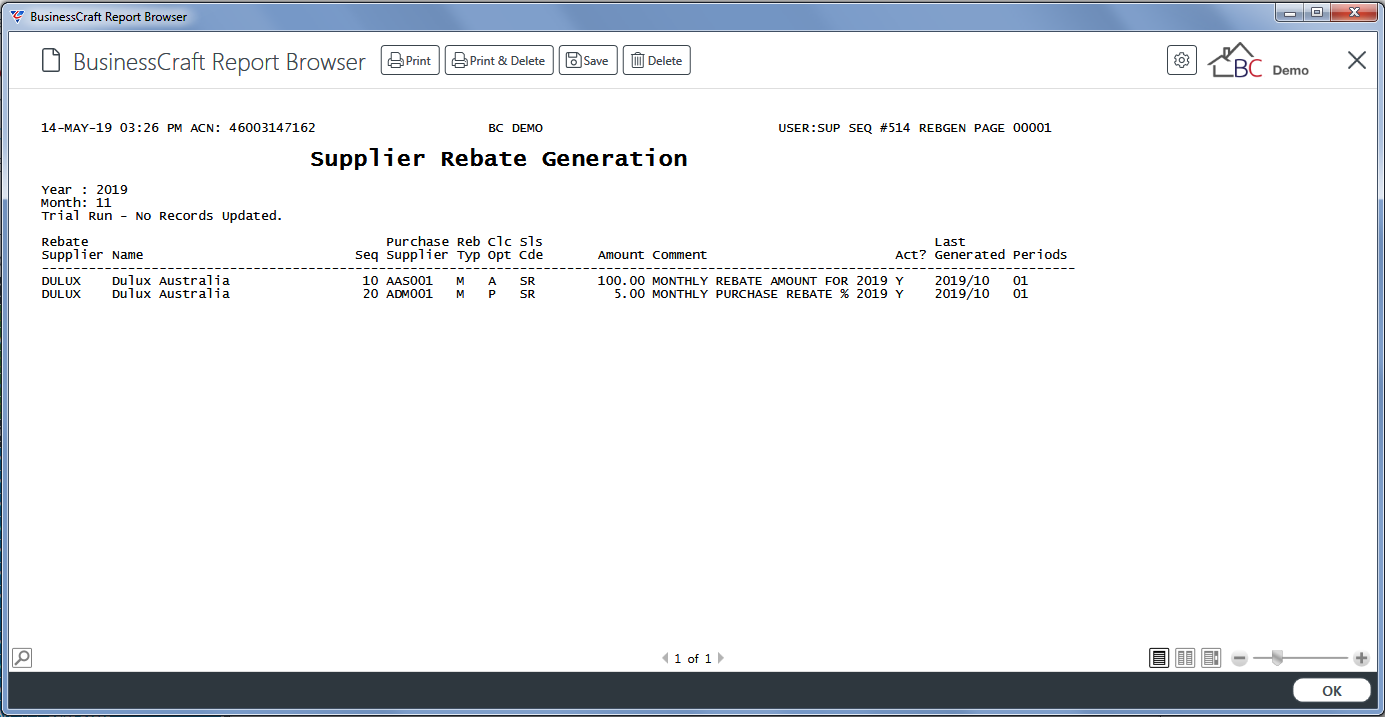Screen dimensions: 1385x717
Task: Zoom in with the plus button
Action: coord(1361,658)
